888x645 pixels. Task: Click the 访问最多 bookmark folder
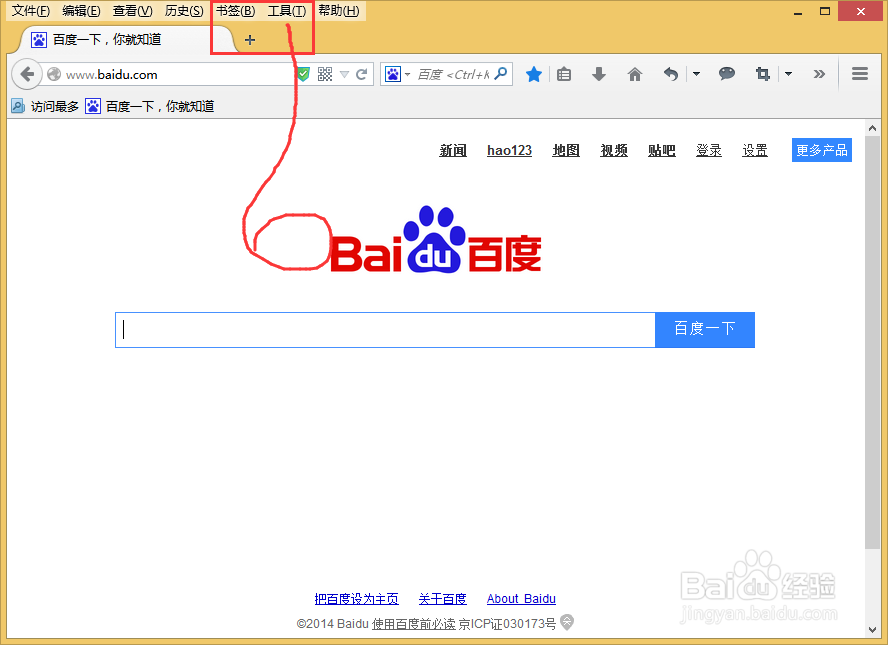(45, 106)
